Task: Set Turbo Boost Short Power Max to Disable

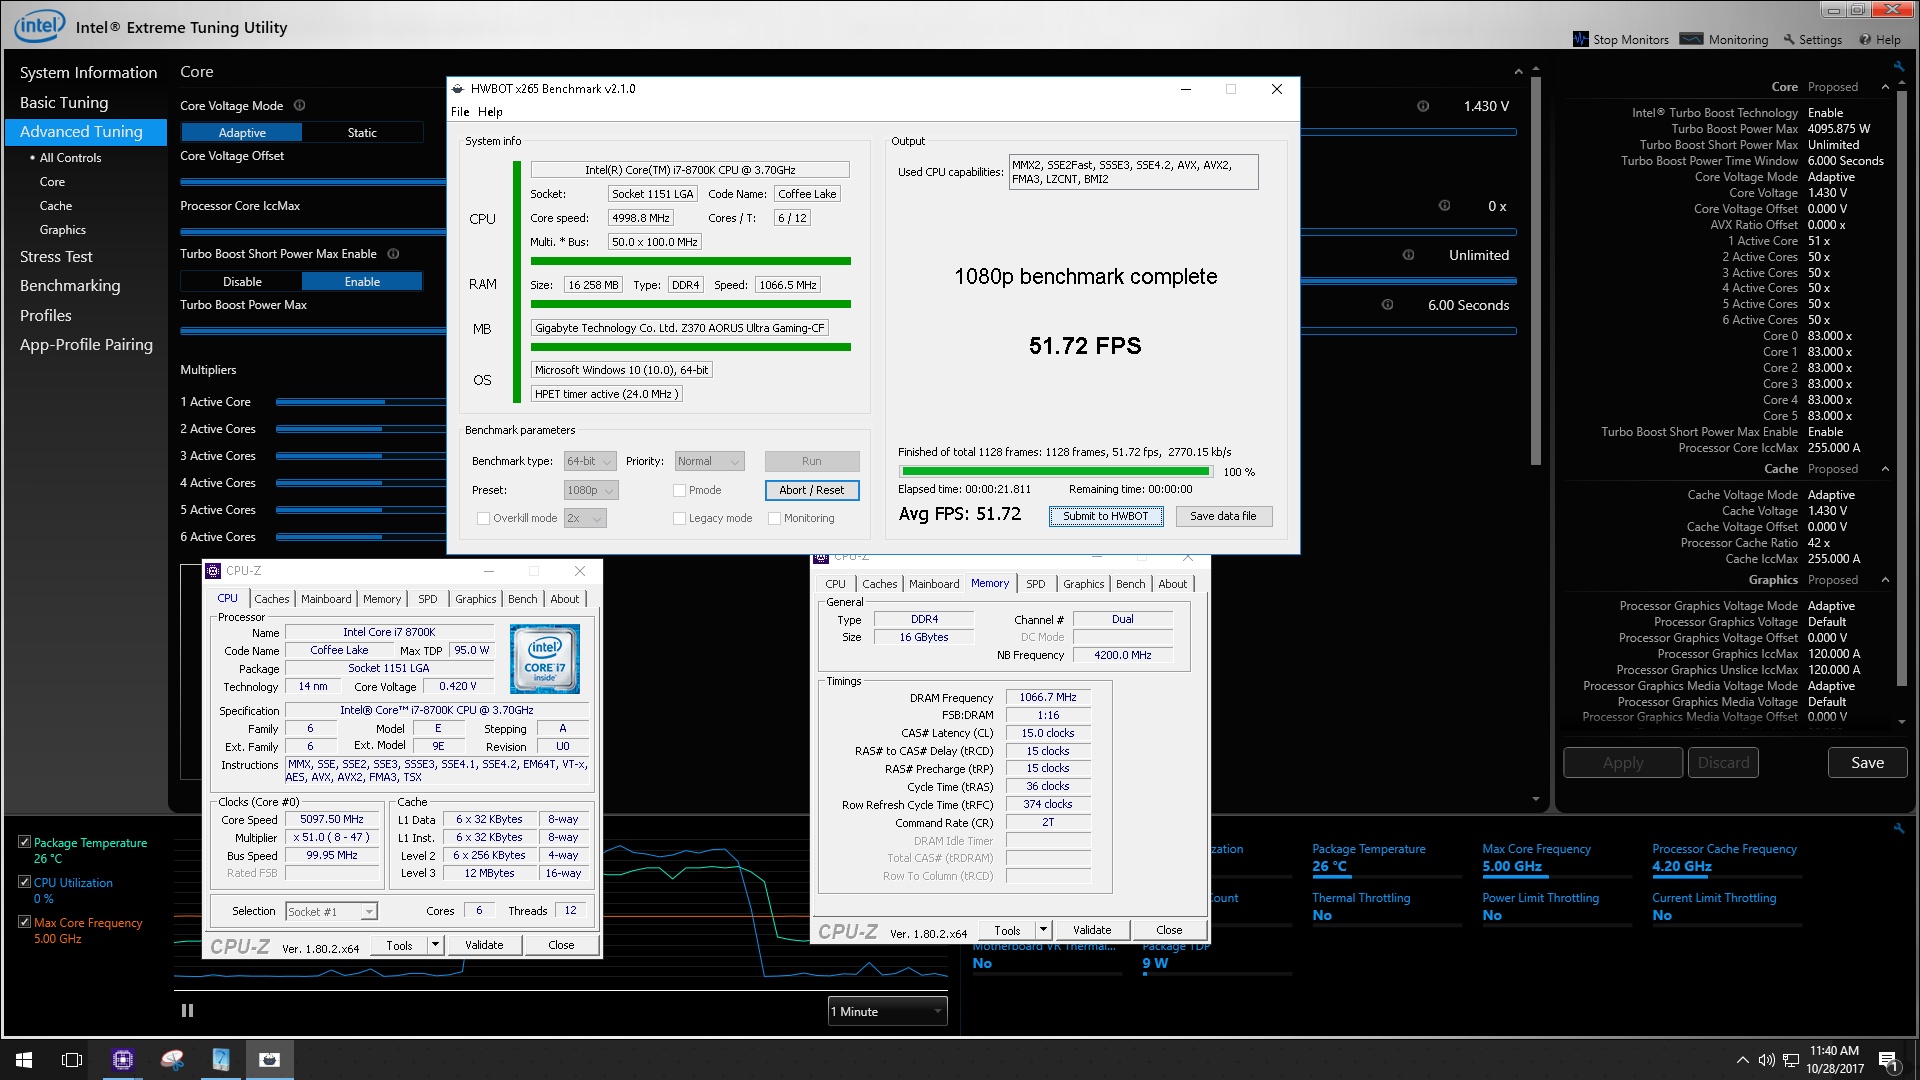Action: 242,282
